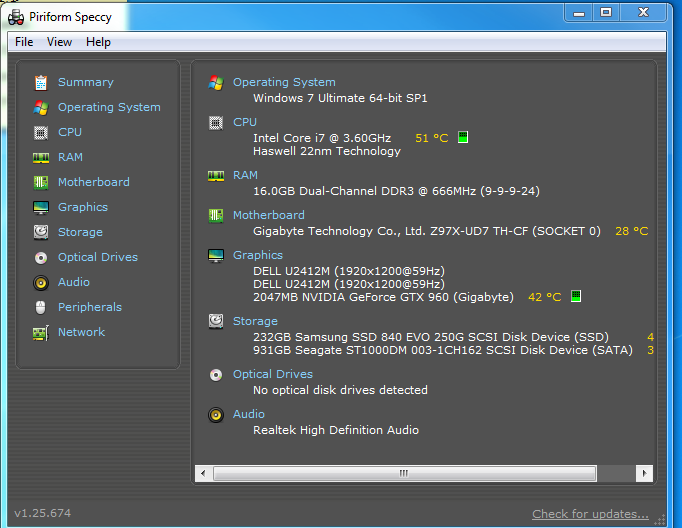The width and height of the screenshot is (682, 528).
Task: Click the Peripherals mouse icon in sidebar
Action: click(40, 307)
